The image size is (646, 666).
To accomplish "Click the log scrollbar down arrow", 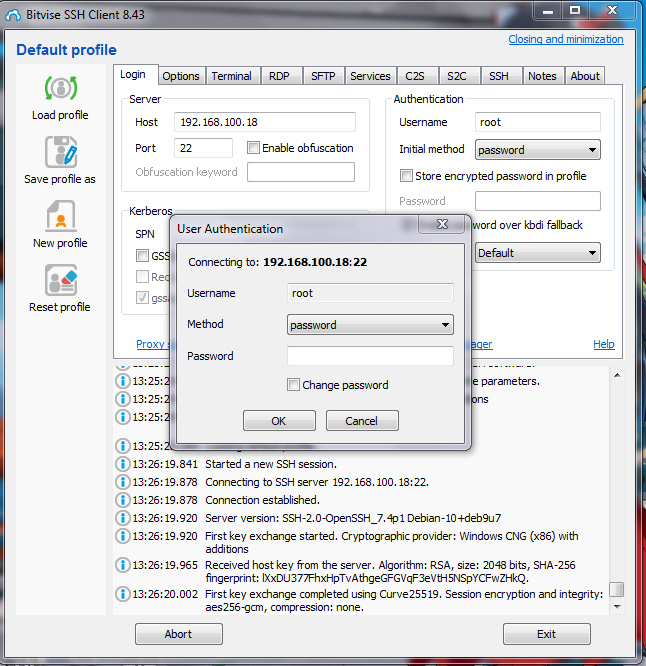I will [617, 607].
